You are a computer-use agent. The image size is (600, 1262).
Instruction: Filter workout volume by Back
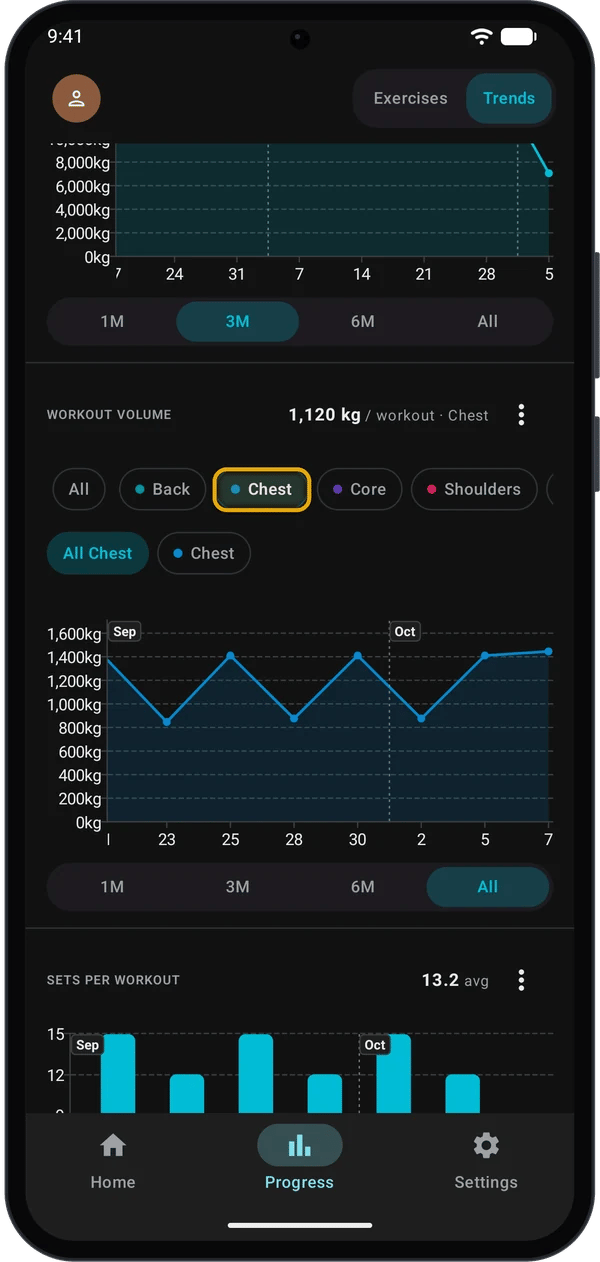(162, 489)
